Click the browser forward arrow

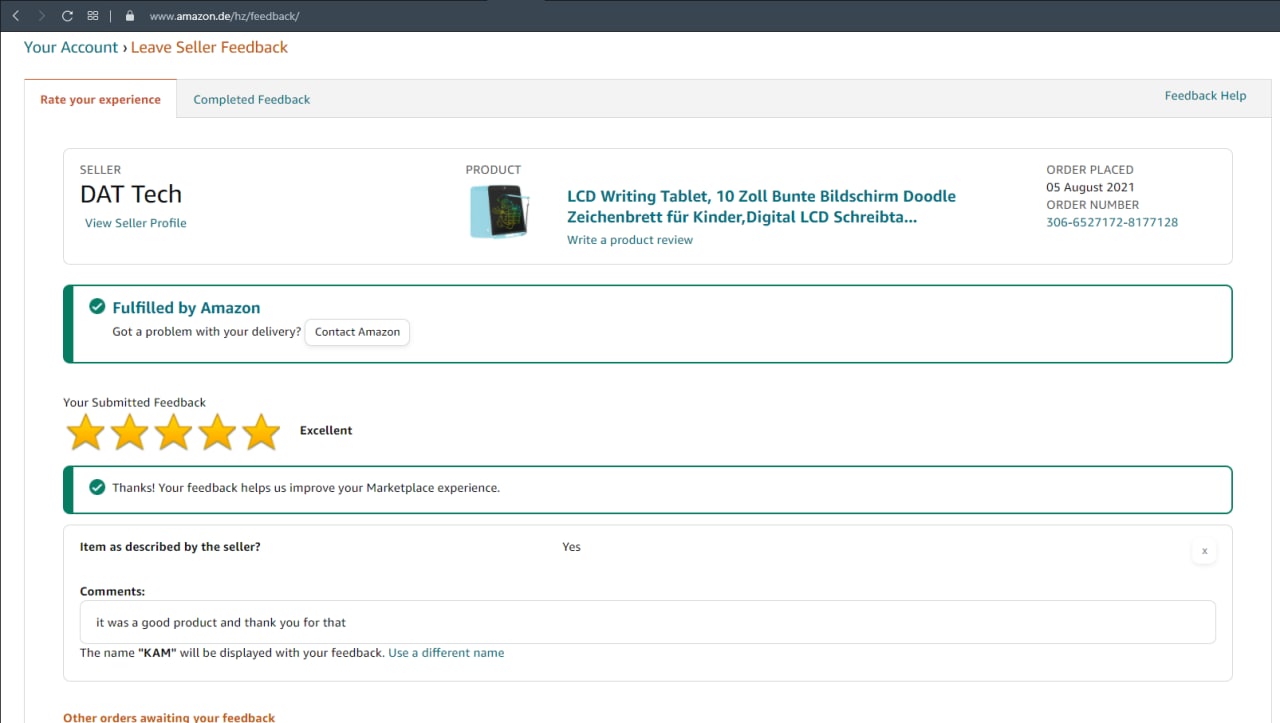click(x=41, y=16)
